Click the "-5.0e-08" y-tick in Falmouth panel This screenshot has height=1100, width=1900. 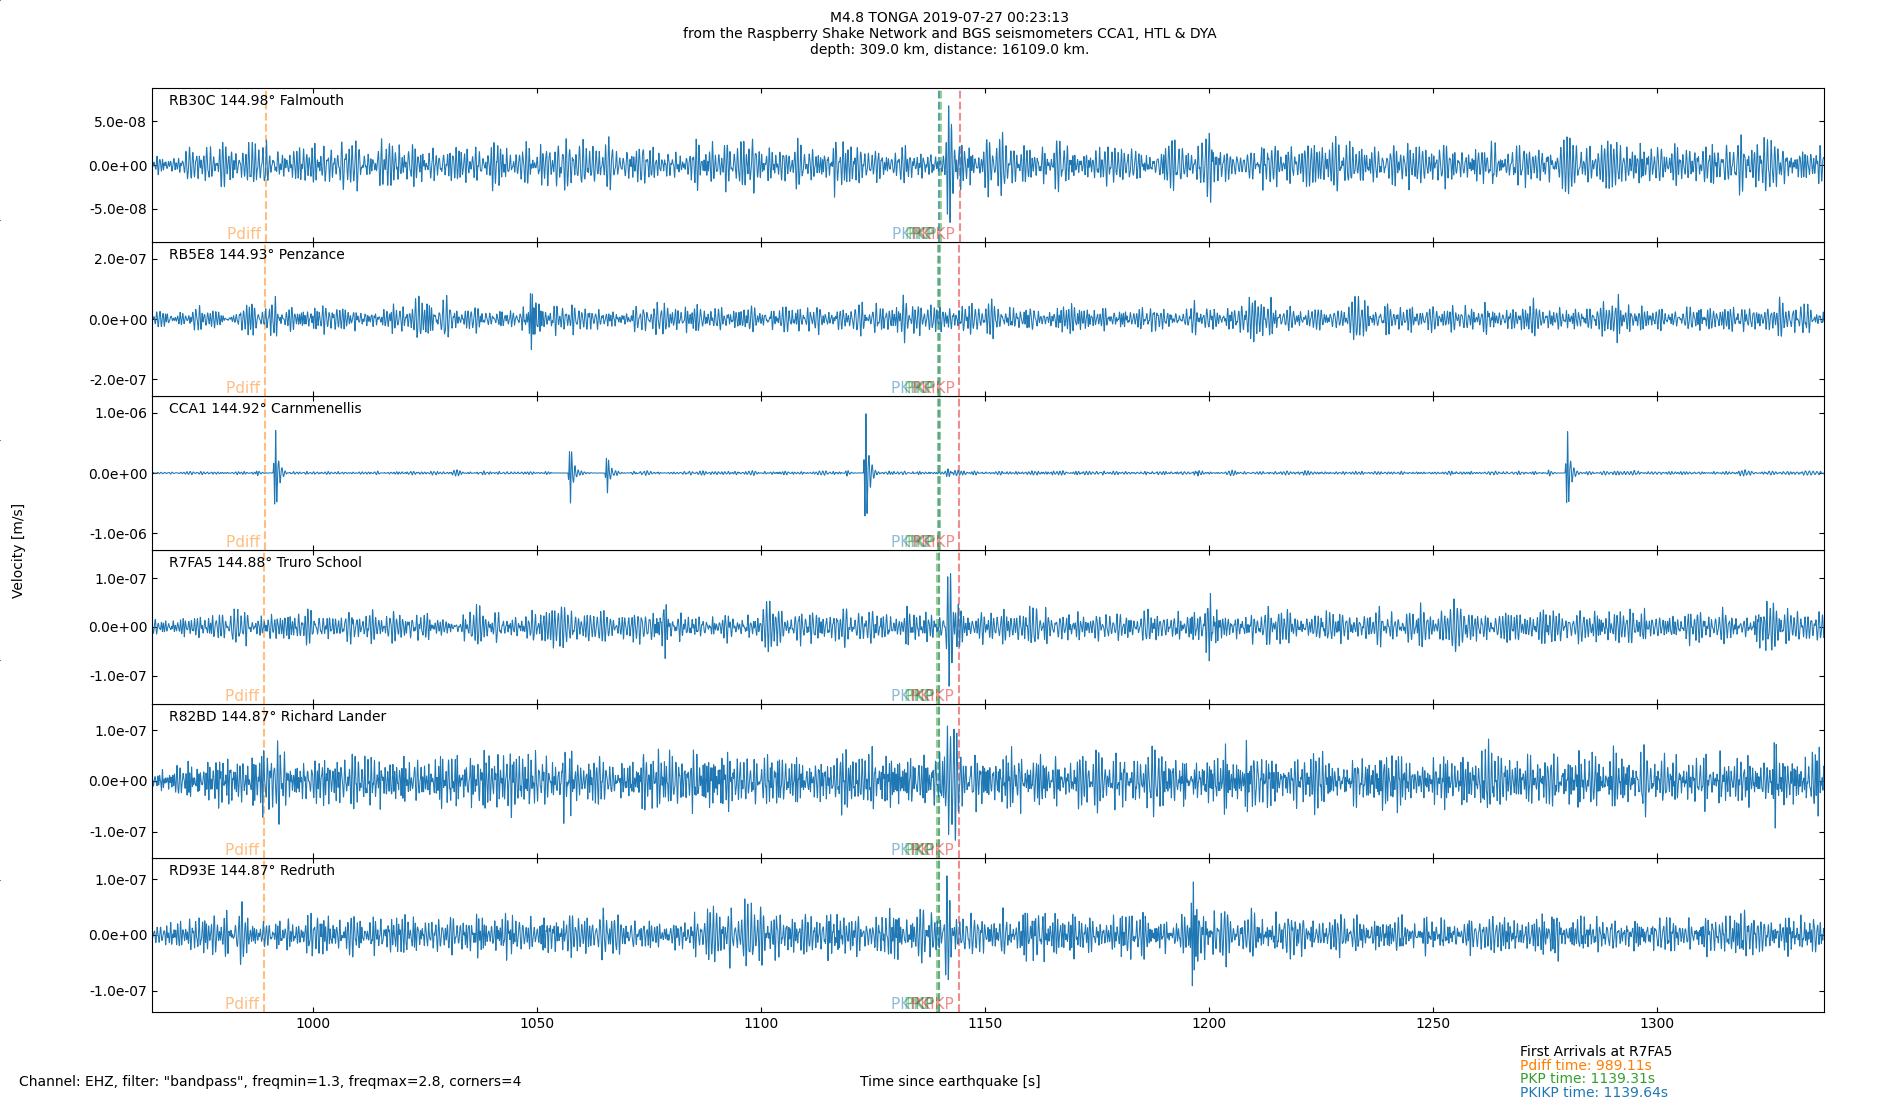click(x=117, y=209)
